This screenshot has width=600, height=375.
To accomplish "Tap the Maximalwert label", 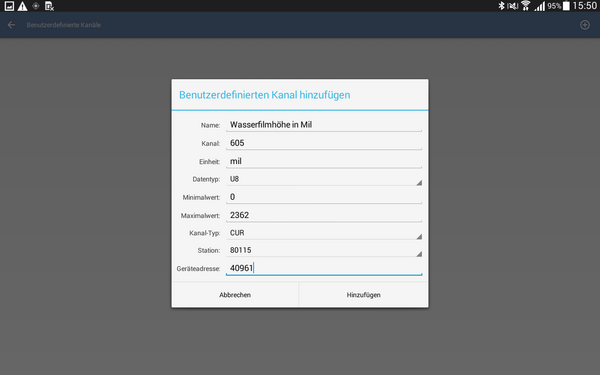I will coord(201,216).
